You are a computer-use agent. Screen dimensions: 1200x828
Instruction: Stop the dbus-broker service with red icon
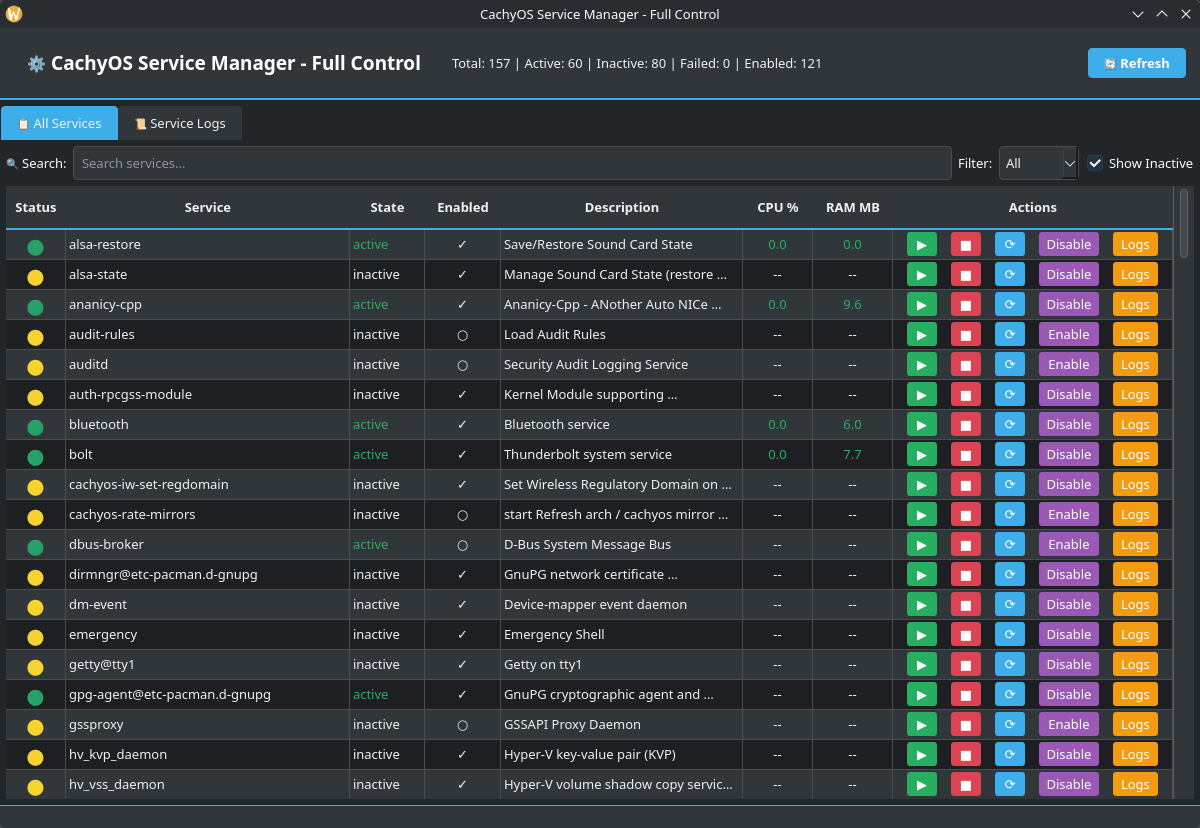click(x=965, y=544)
